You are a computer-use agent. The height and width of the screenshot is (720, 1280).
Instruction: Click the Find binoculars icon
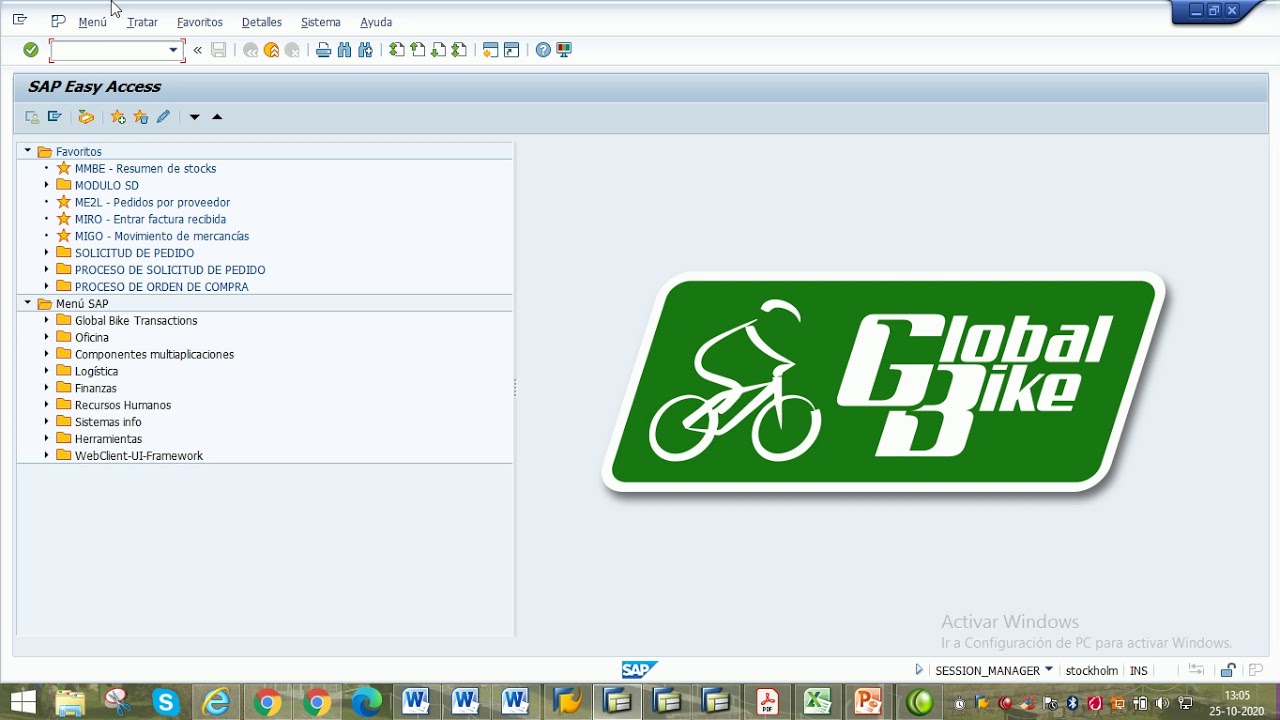(x=344, y=50)
